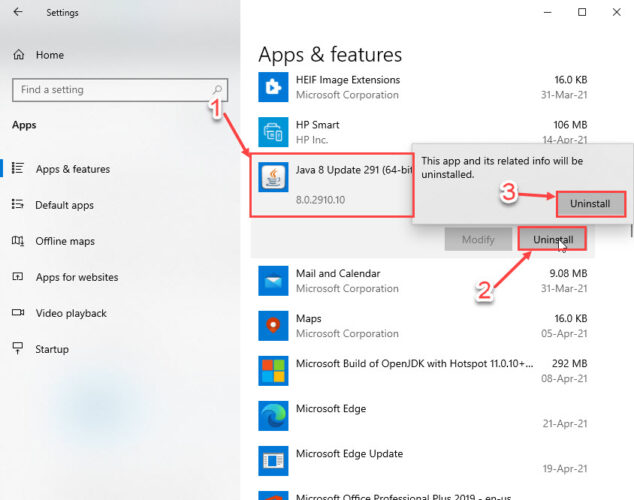Click the HEIF Image Extensions app icon
634x500 pixels.
click(x=273, y=88)
